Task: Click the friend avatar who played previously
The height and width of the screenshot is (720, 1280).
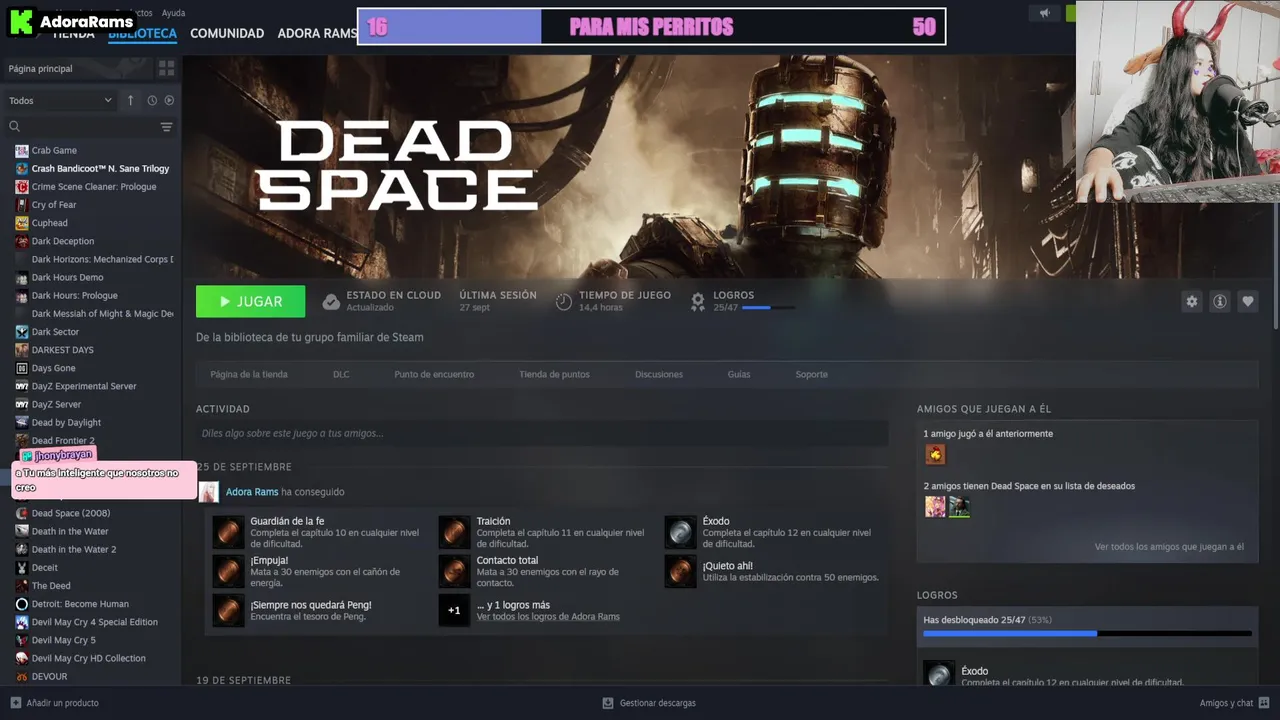Action: (x=935, y=455)
